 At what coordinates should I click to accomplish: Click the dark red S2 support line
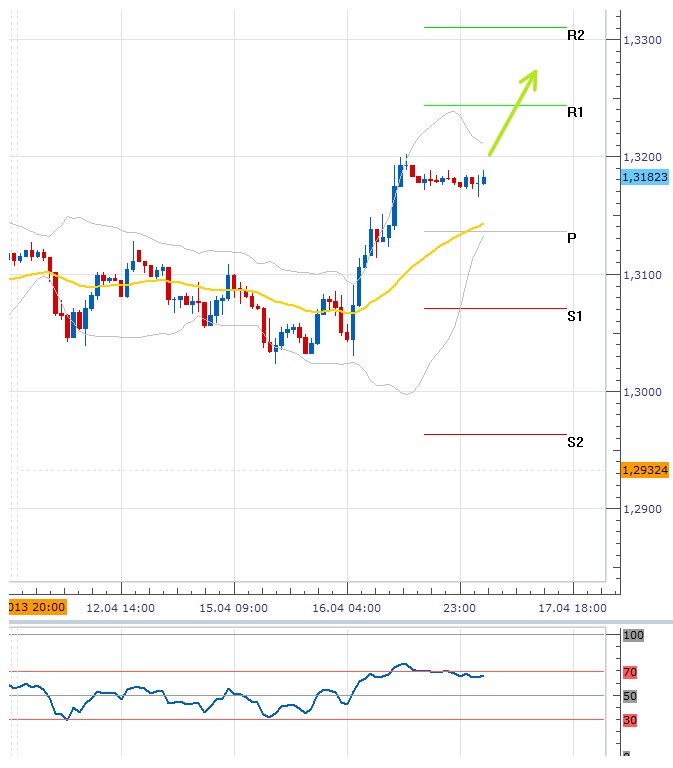495,434
